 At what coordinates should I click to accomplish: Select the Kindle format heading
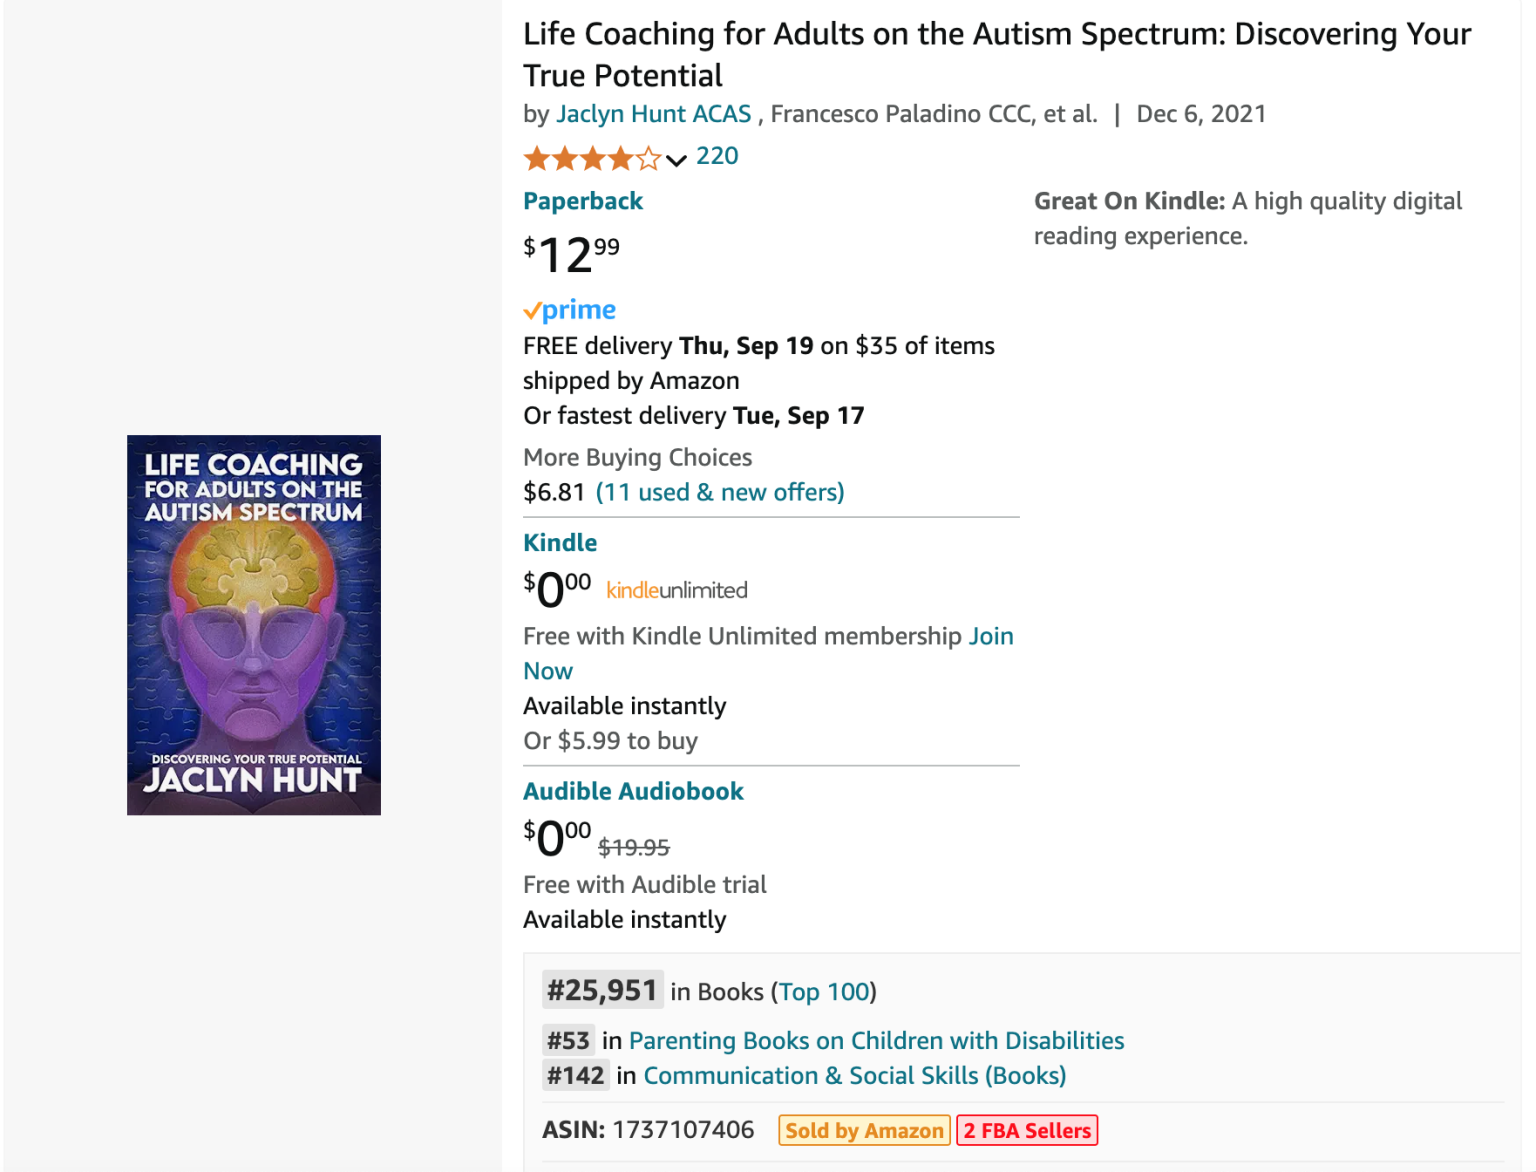(x=560, y=543)
